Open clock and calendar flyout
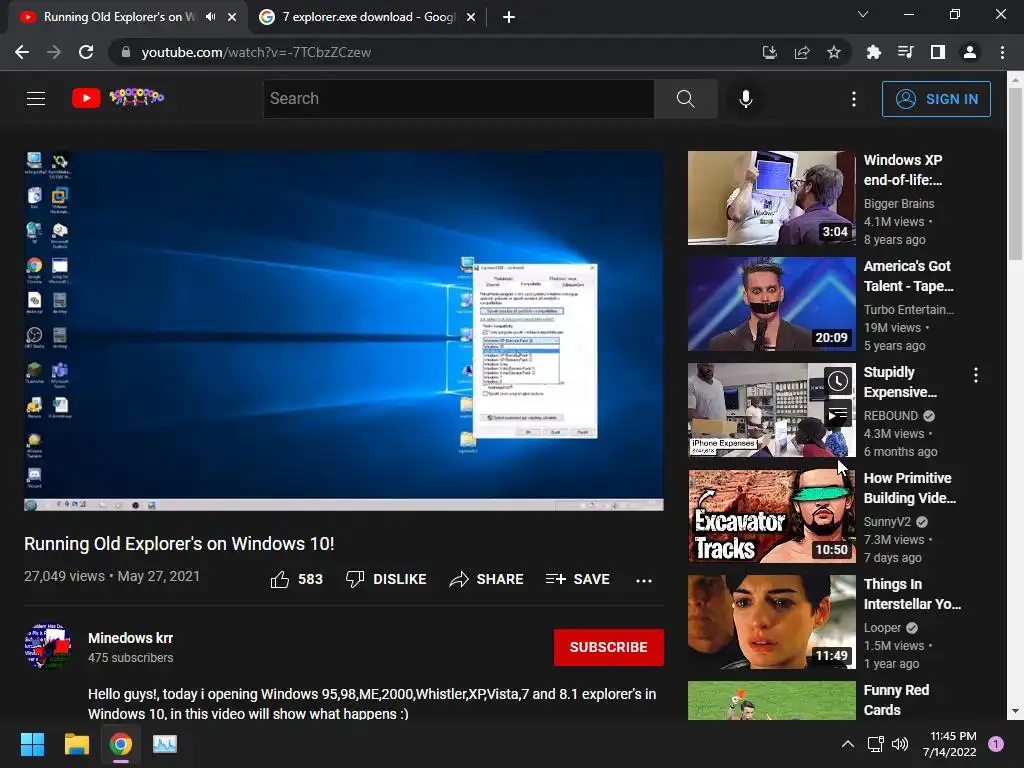The width and height of the screenshot is (1024, 768). pyautogui.click(x=950, y=744)
